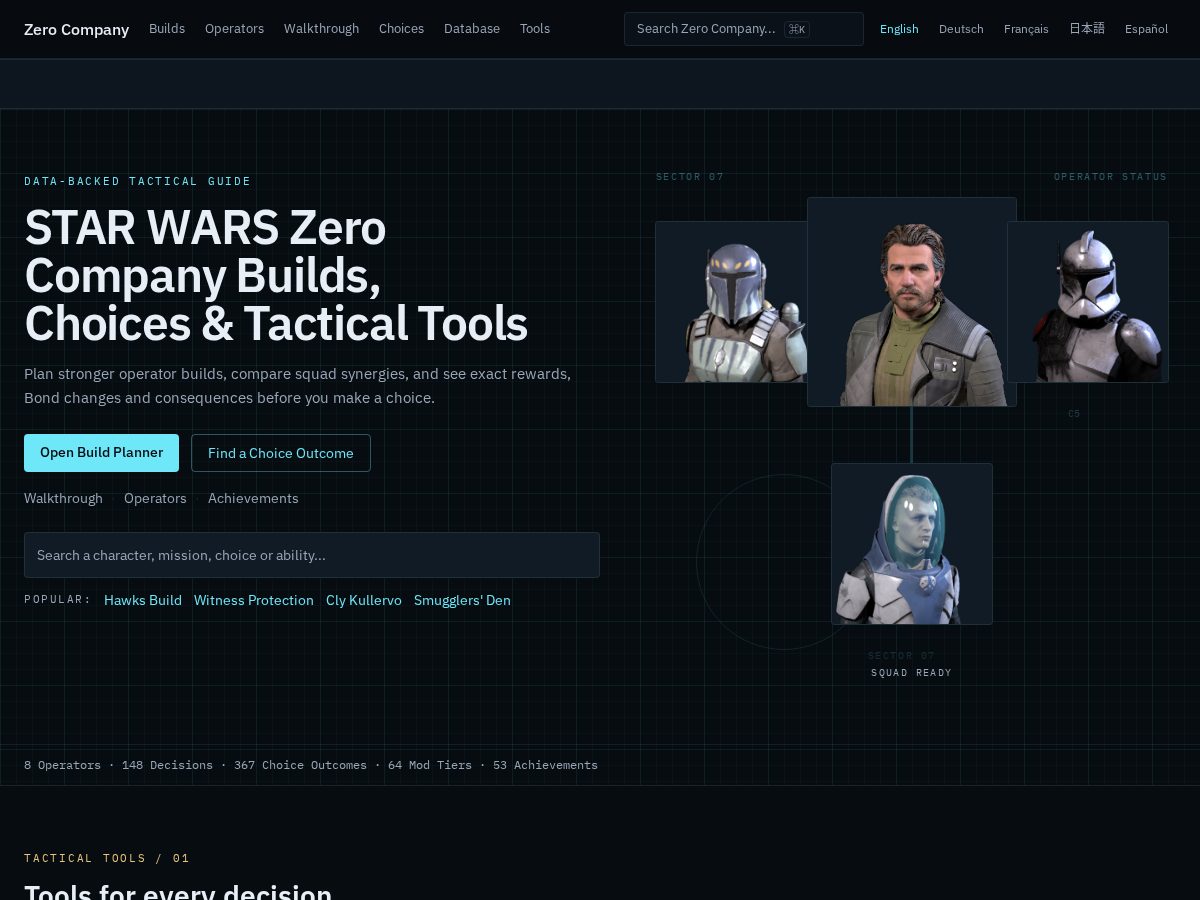Select the blue-hooded operator portrait
The image size is (1200, 900).
(912, 544)
